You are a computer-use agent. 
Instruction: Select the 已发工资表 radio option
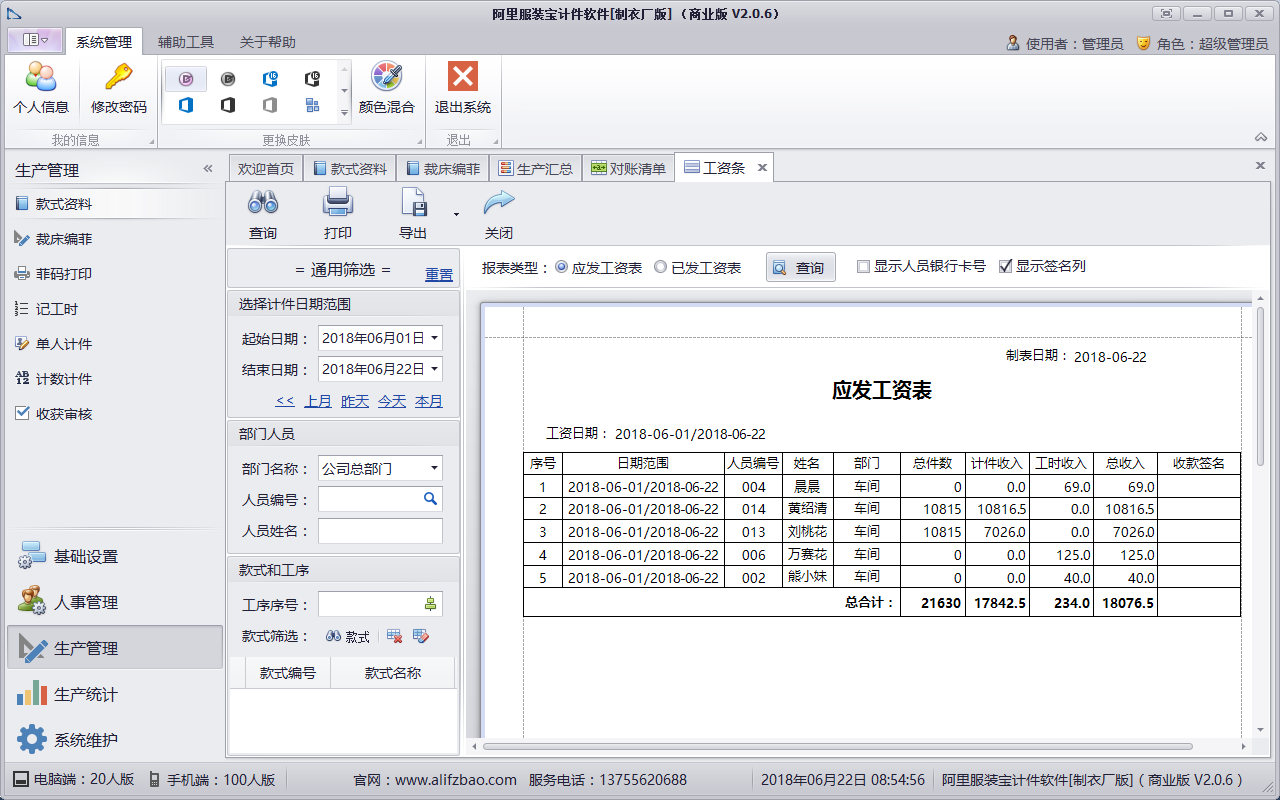(661, 267)
